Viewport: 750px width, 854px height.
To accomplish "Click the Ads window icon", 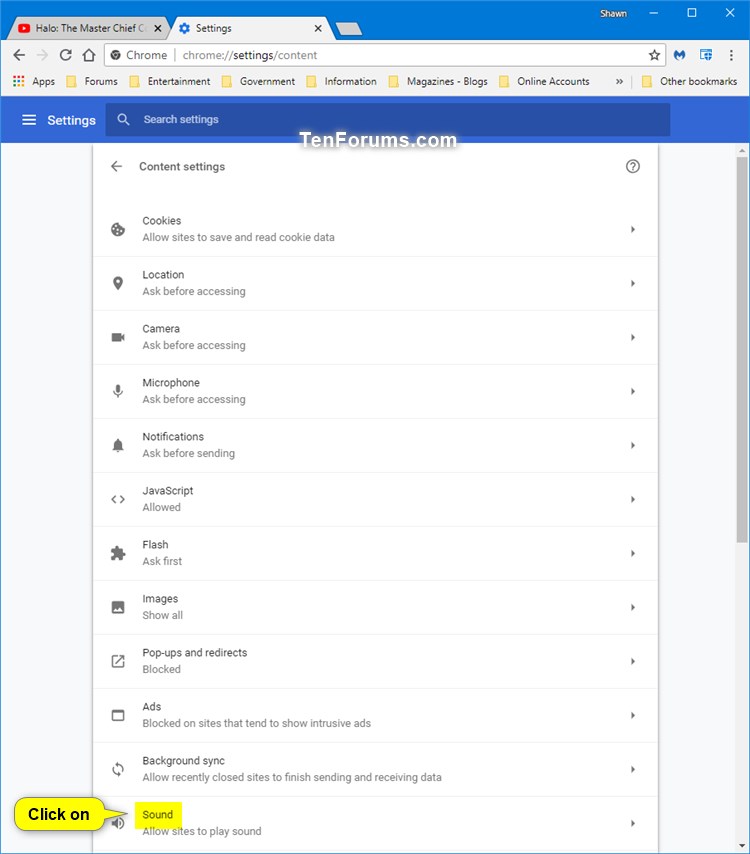I will [x=118, y=715].
